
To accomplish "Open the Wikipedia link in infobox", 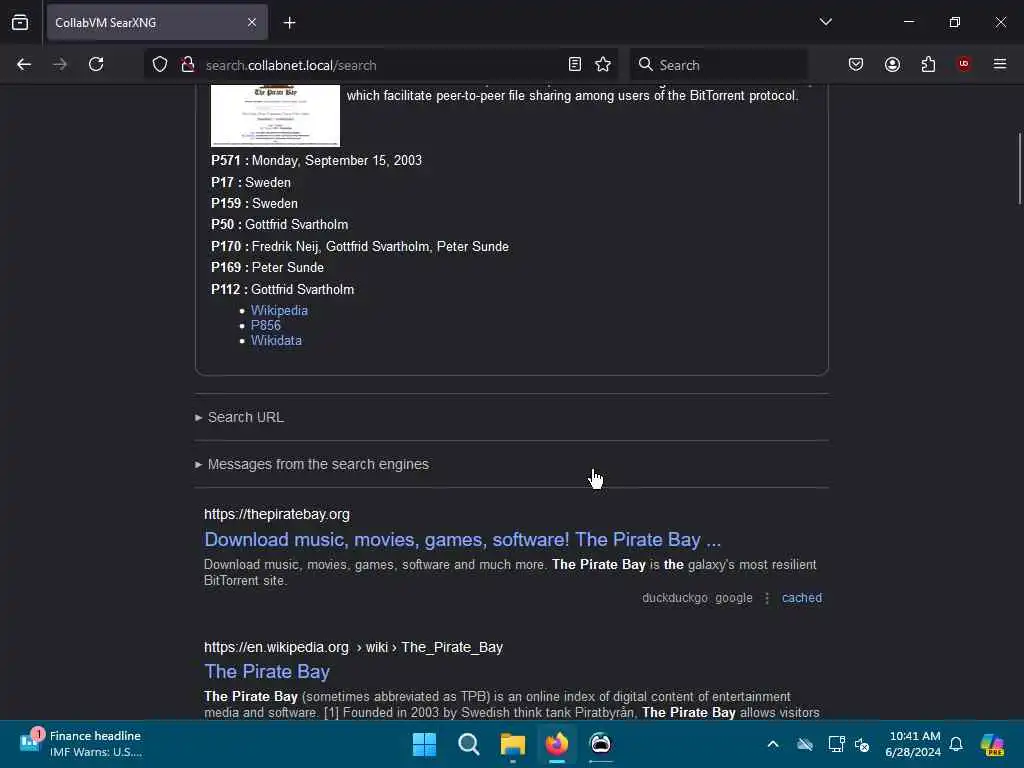I will 279,310.
